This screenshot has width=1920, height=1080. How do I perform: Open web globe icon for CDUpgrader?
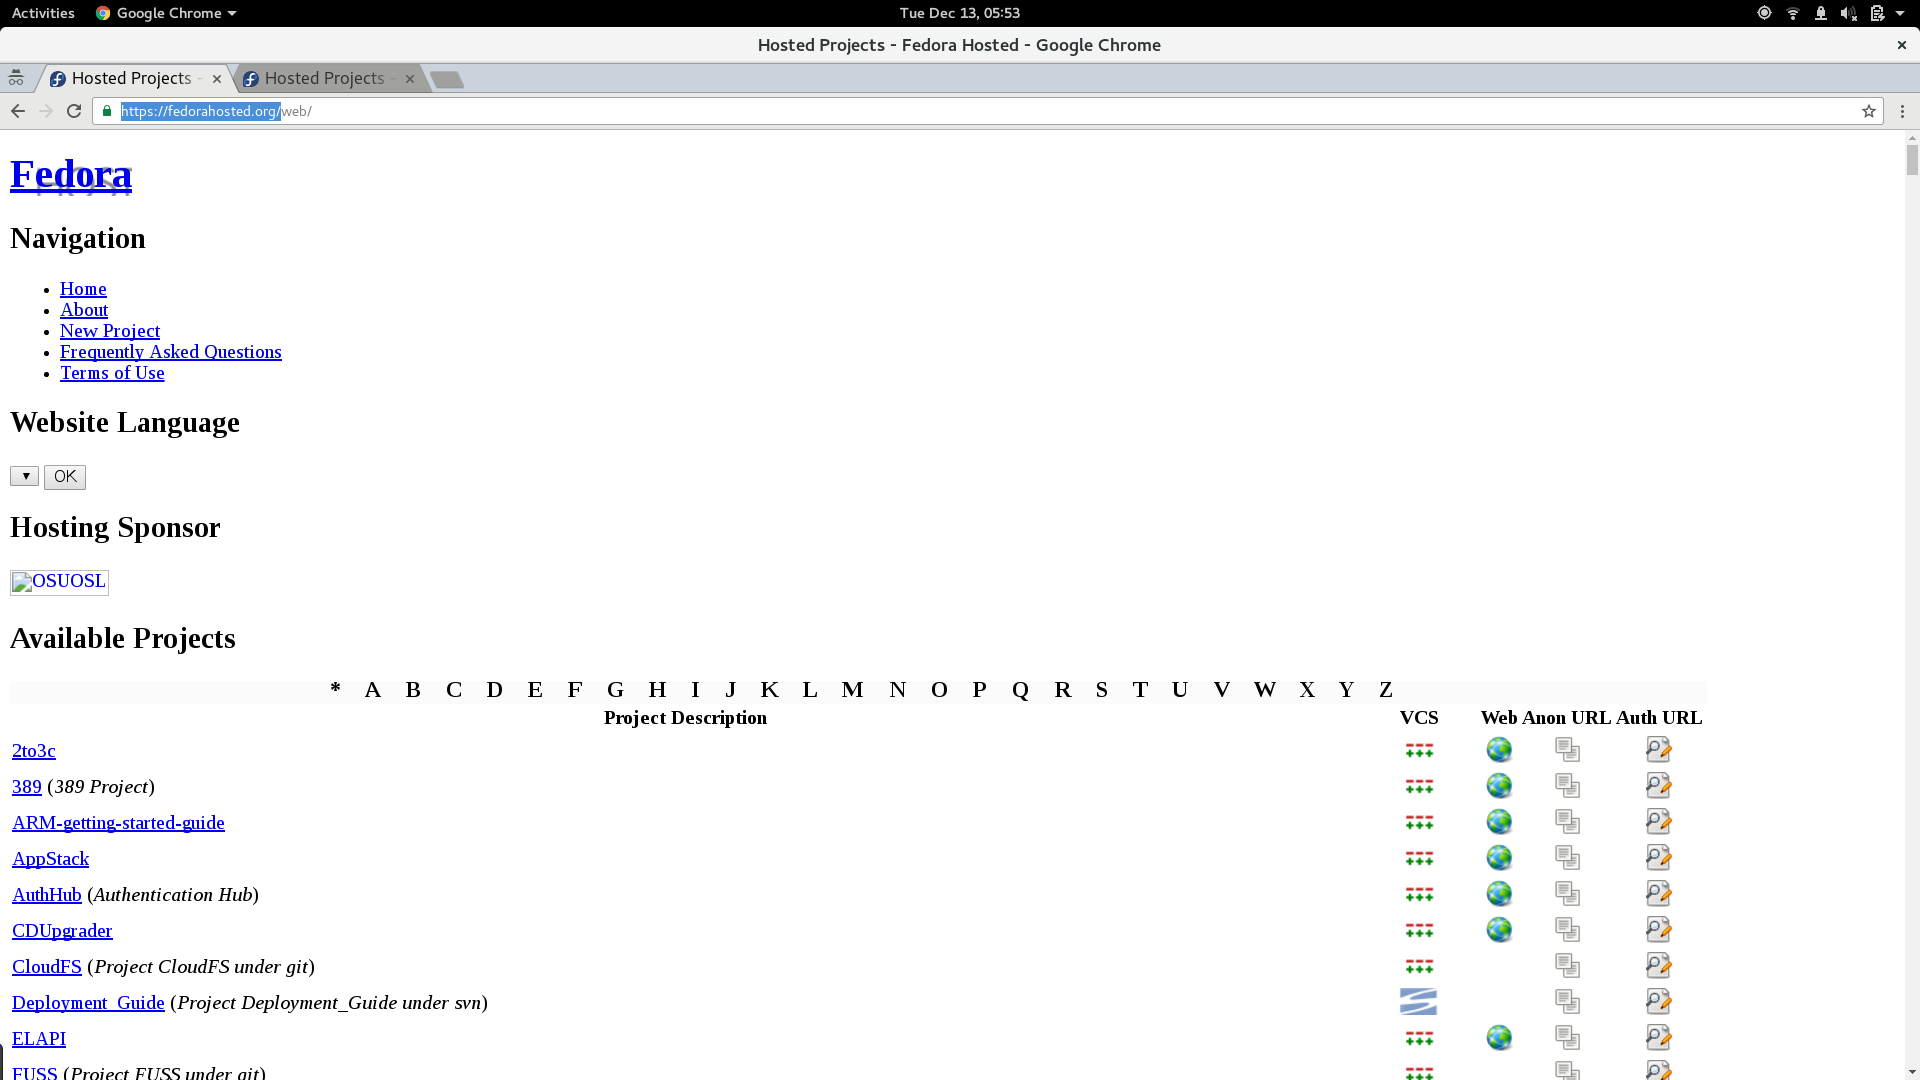pos(1499,930)
